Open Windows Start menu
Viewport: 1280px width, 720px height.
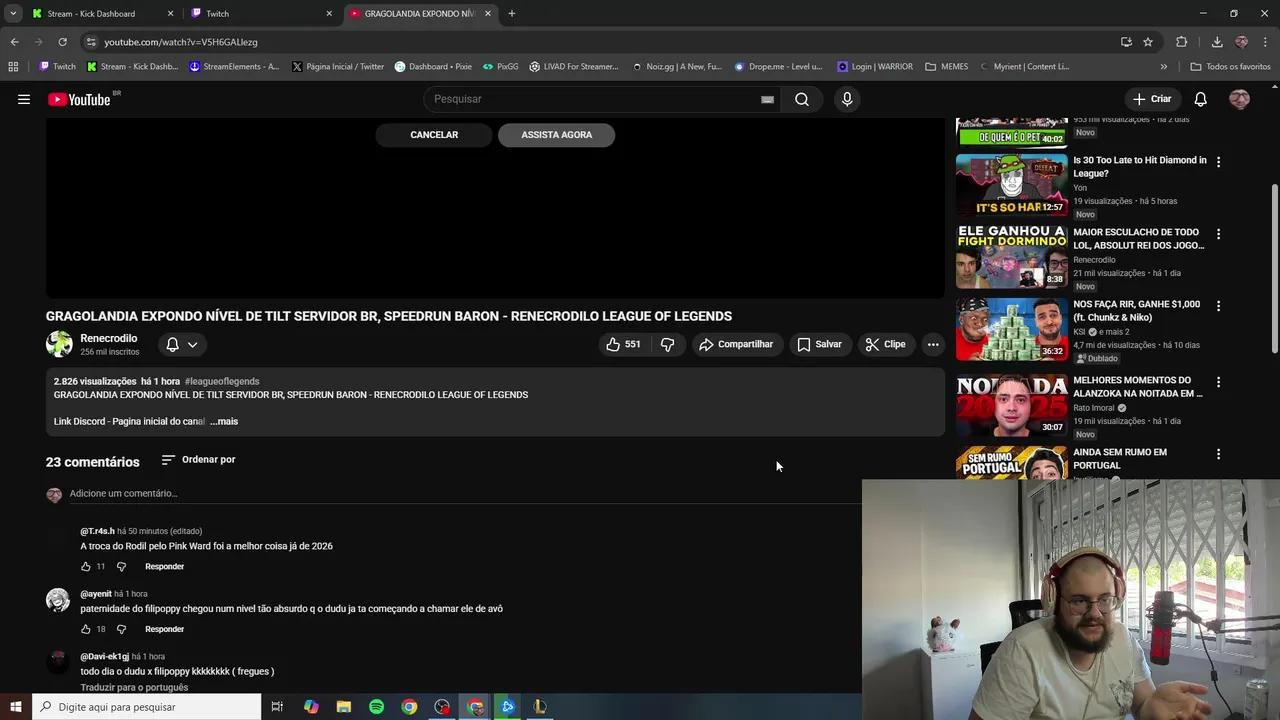tap(15, 707)
